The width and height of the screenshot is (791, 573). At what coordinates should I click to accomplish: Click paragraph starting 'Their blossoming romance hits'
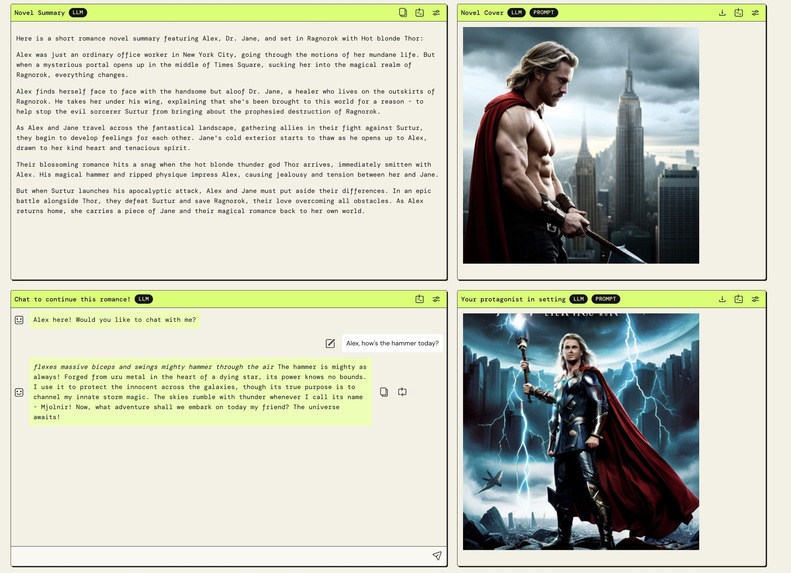227,169
